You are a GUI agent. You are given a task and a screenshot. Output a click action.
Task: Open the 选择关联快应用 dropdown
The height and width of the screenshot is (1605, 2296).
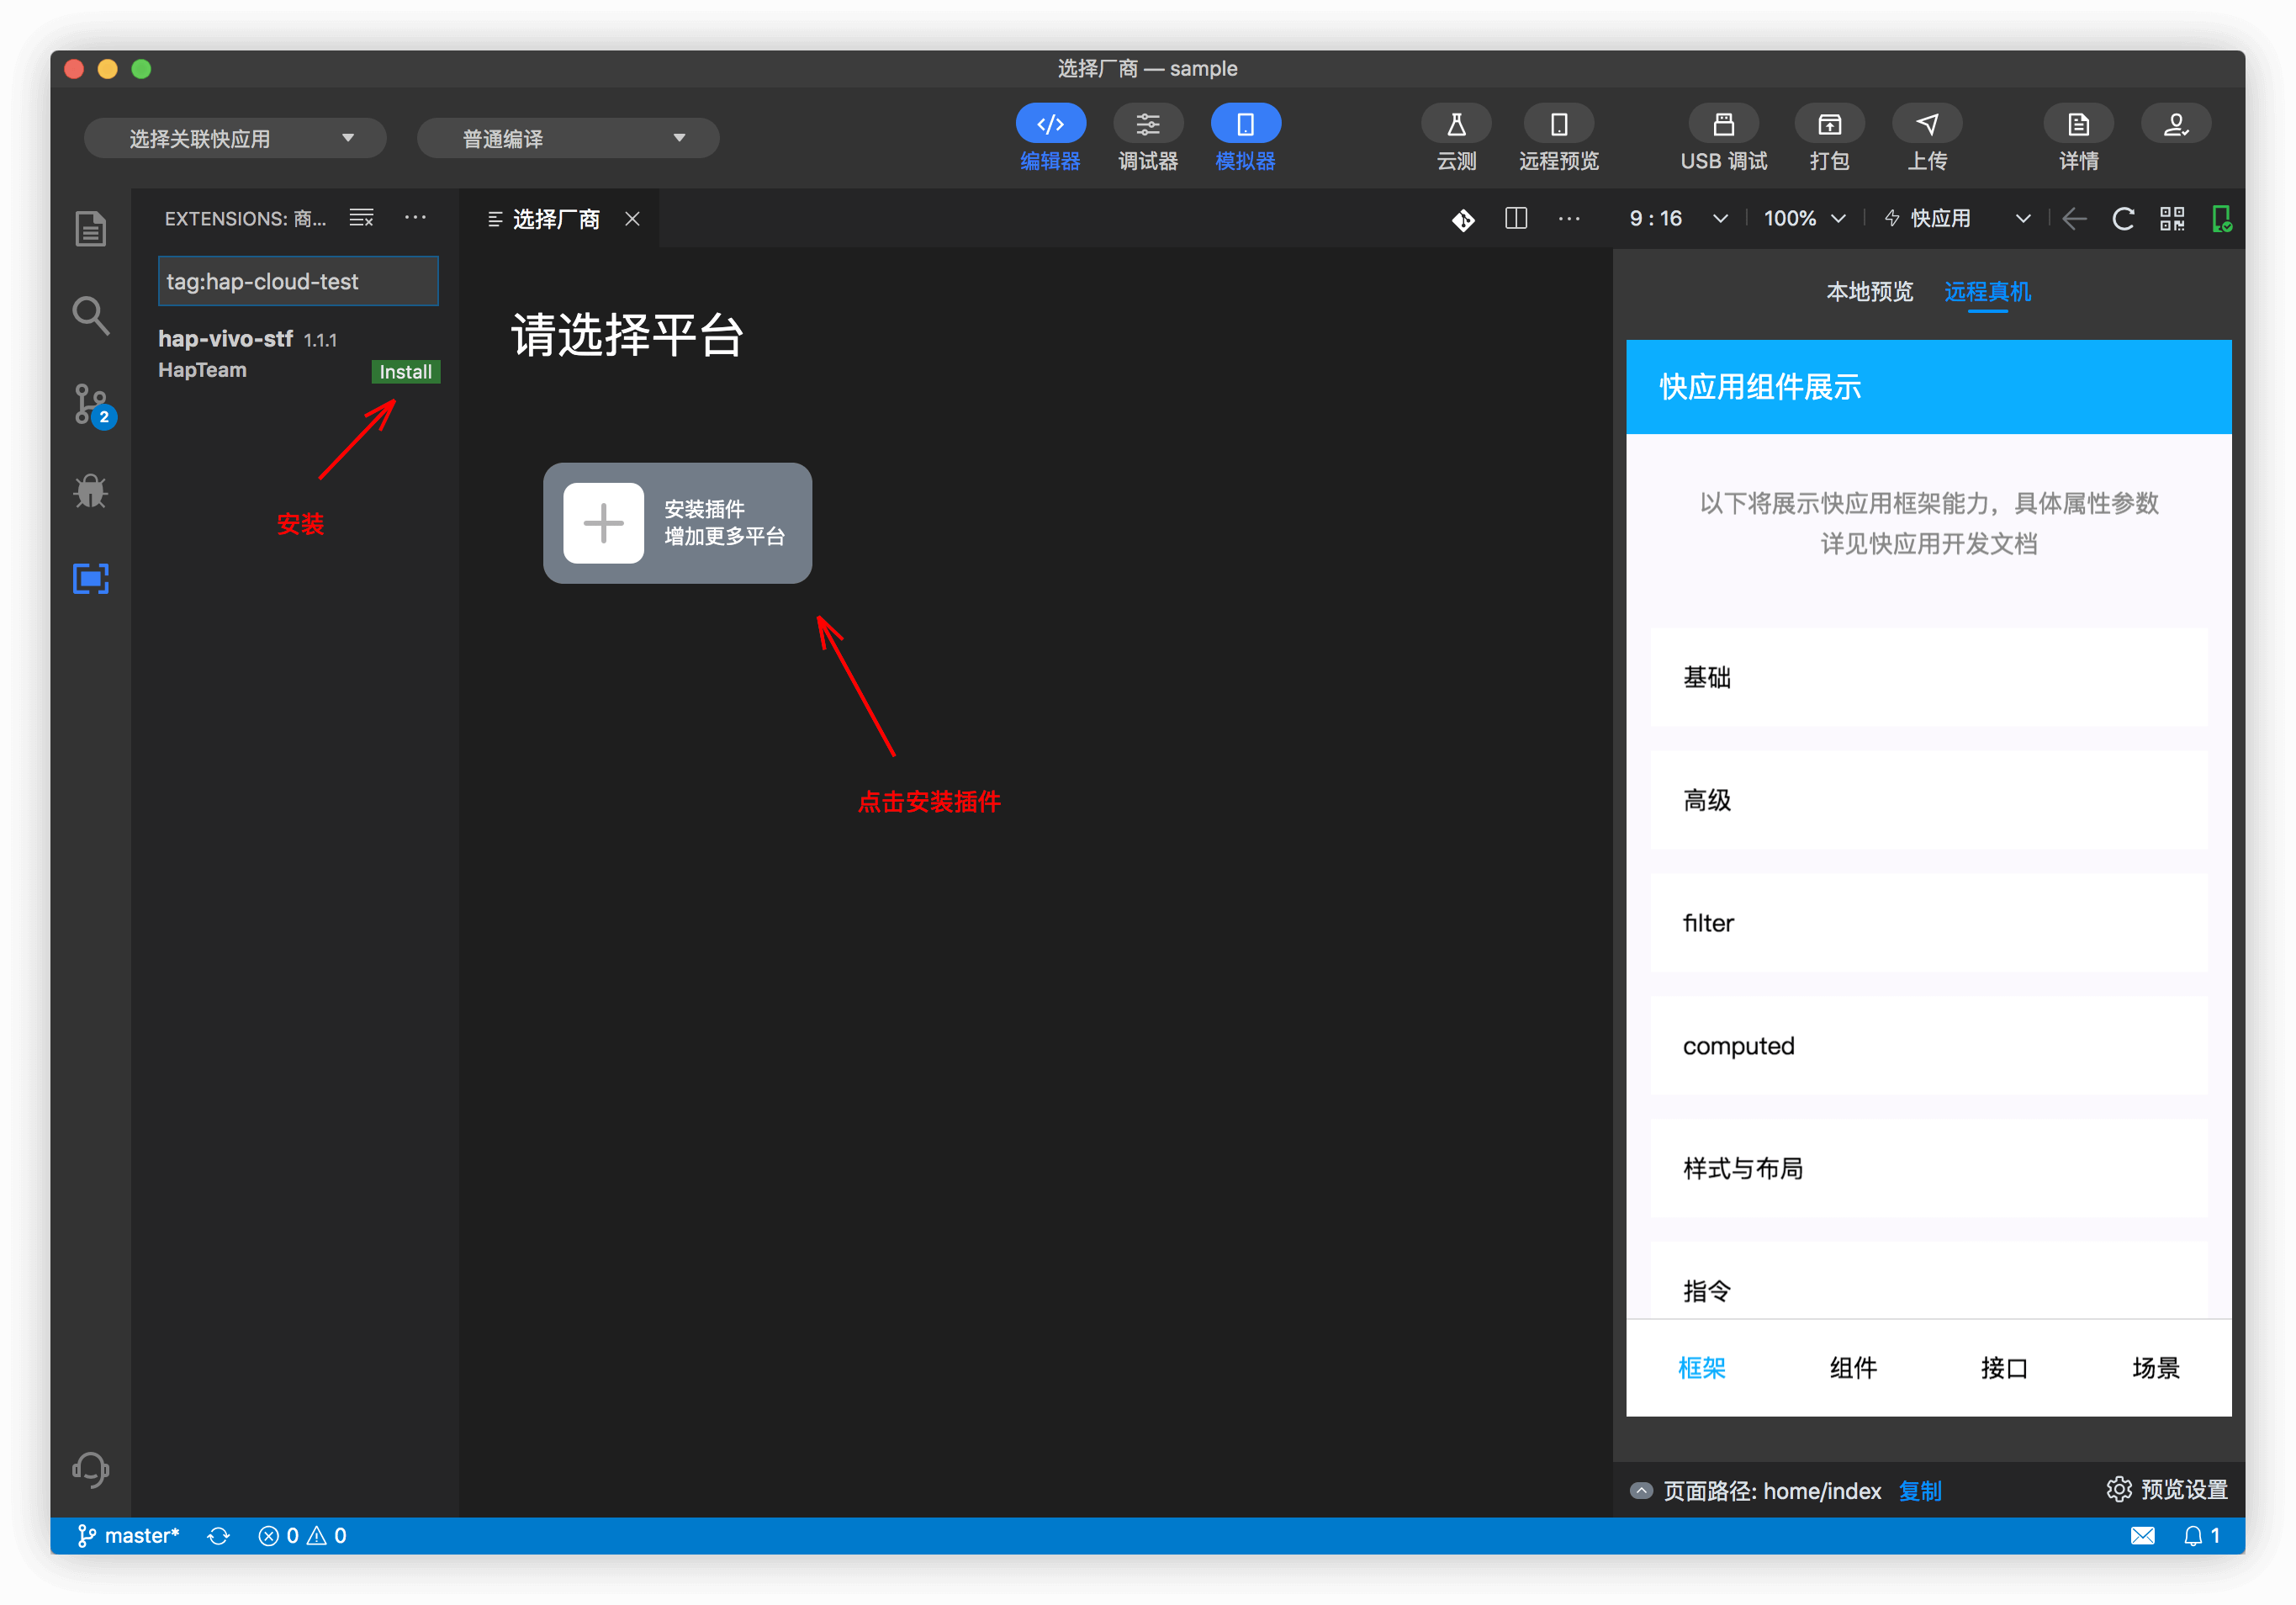pyautogui.click(x=235, y=138)
